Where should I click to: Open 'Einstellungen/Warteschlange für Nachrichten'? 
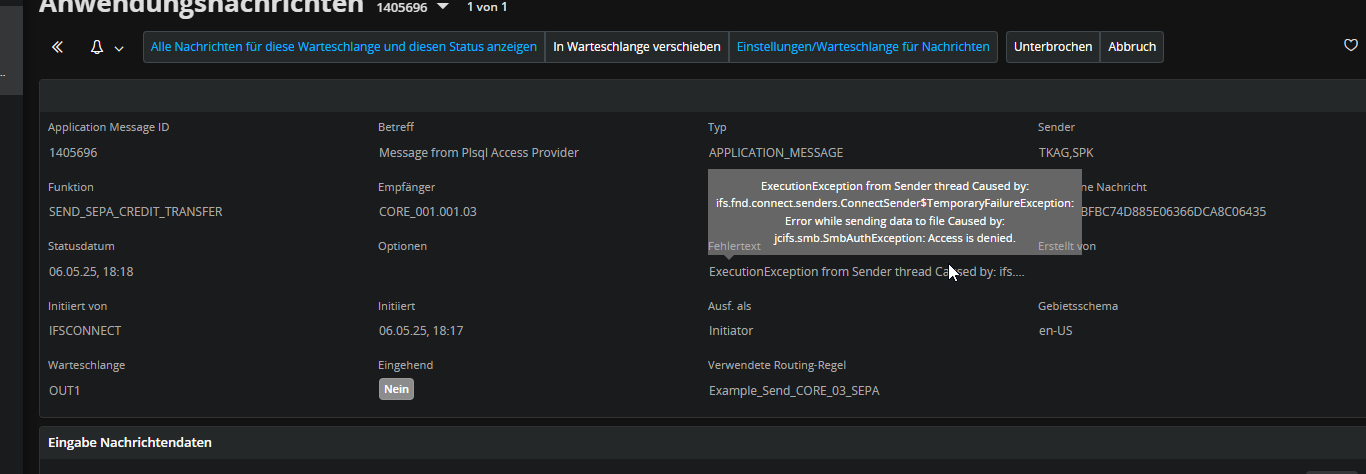(x=863, y=47)
